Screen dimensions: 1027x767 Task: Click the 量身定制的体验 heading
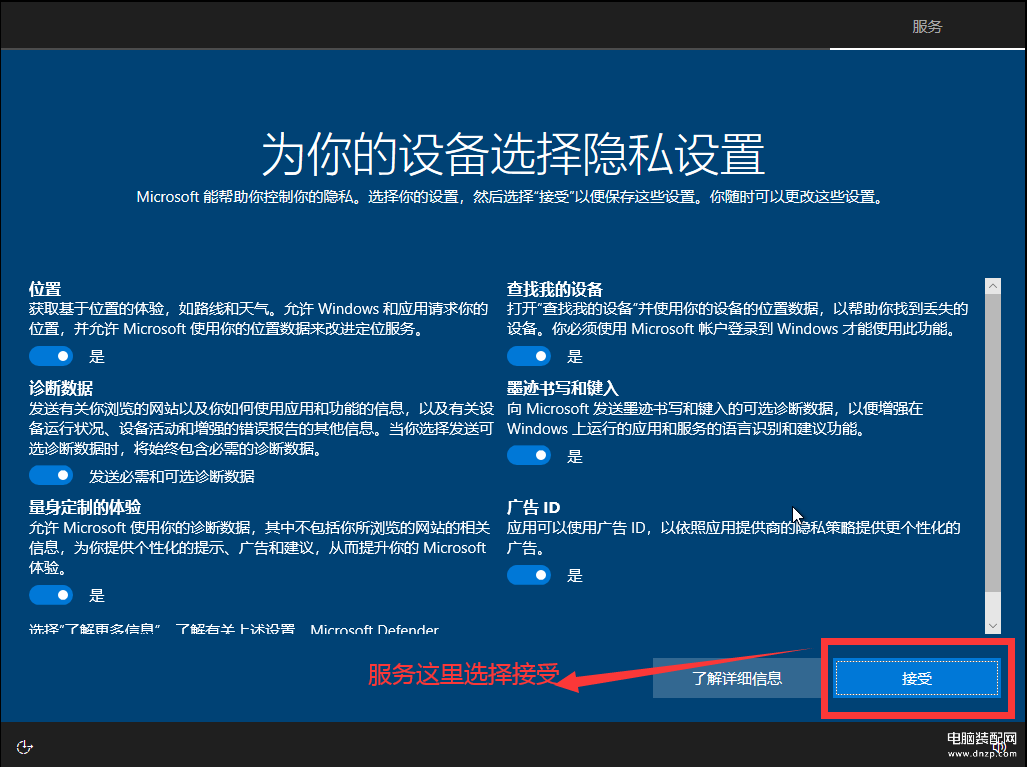84,507
